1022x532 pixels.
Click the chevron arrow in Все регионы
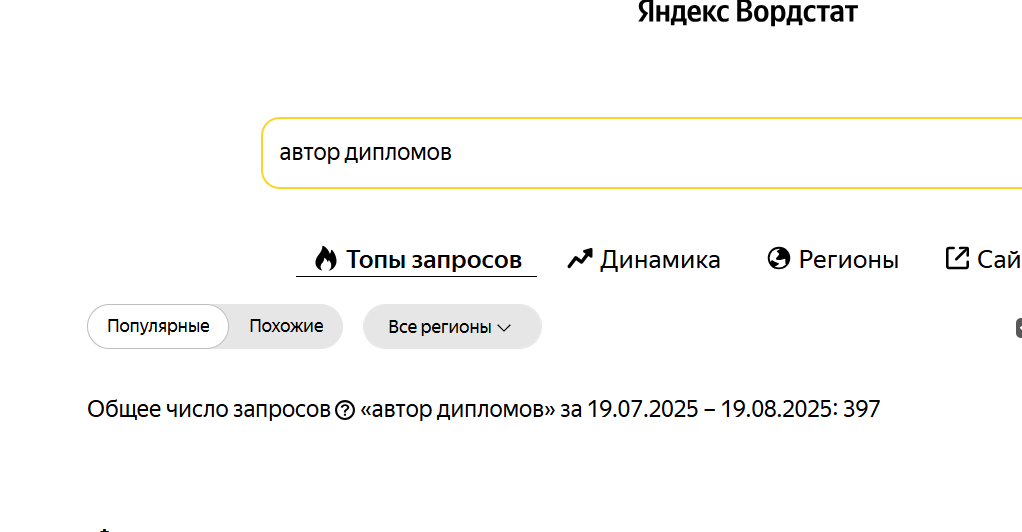click(x=504, y=327)
